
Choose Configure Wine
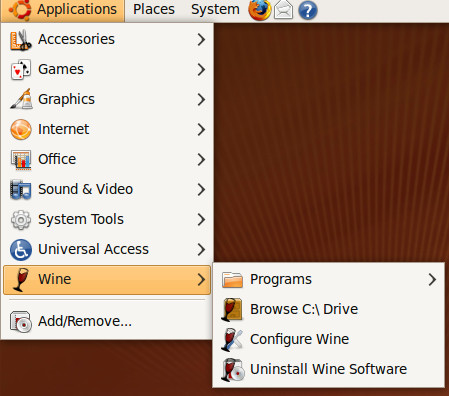pos(329,339)
